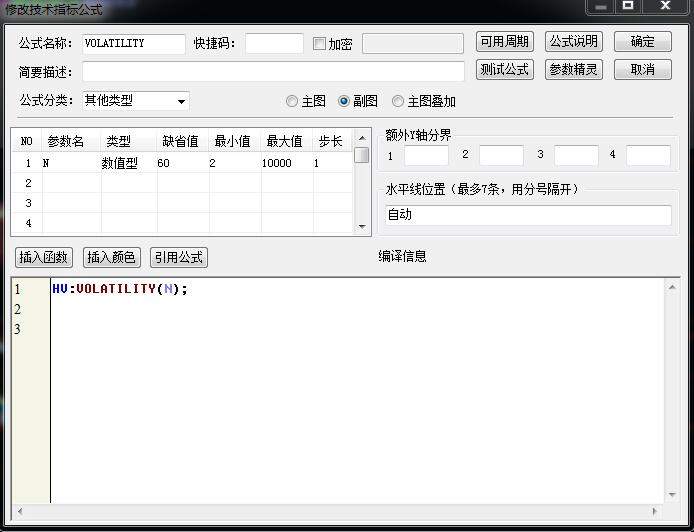This screenshot has height=532, width=694.
Task: Expand the 公式分类 category dropdown
Action: coord(181,101)
